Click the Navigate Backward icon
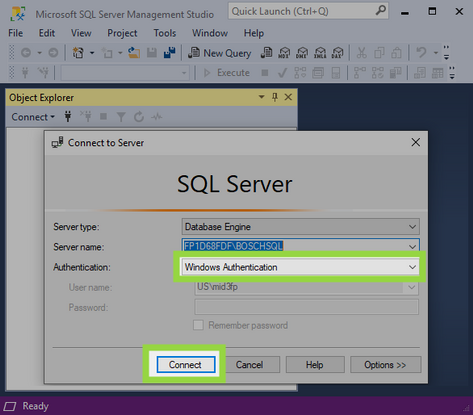The height and width of the screenshot is (415, 473). [x=26, y=53]
